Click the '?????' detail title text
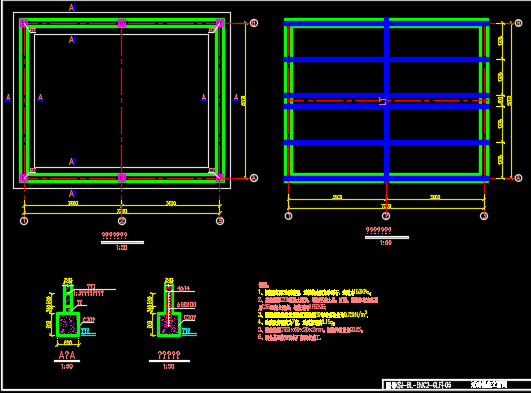Image resolution: width=531 pixels, height=393 pixels. pyautogui.click(x=169, y=355)
